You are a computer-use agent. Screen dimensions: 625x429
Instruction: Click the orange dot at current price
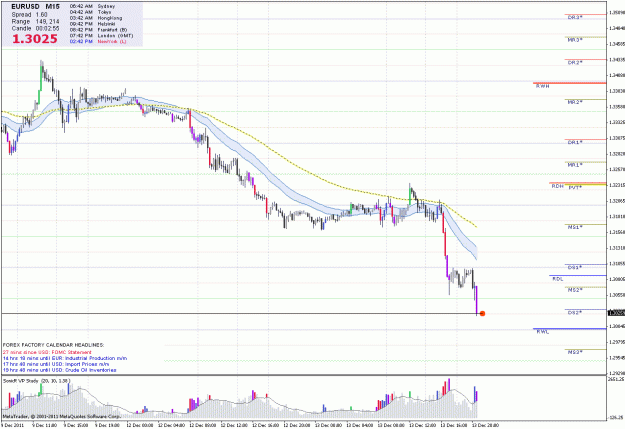482,314
